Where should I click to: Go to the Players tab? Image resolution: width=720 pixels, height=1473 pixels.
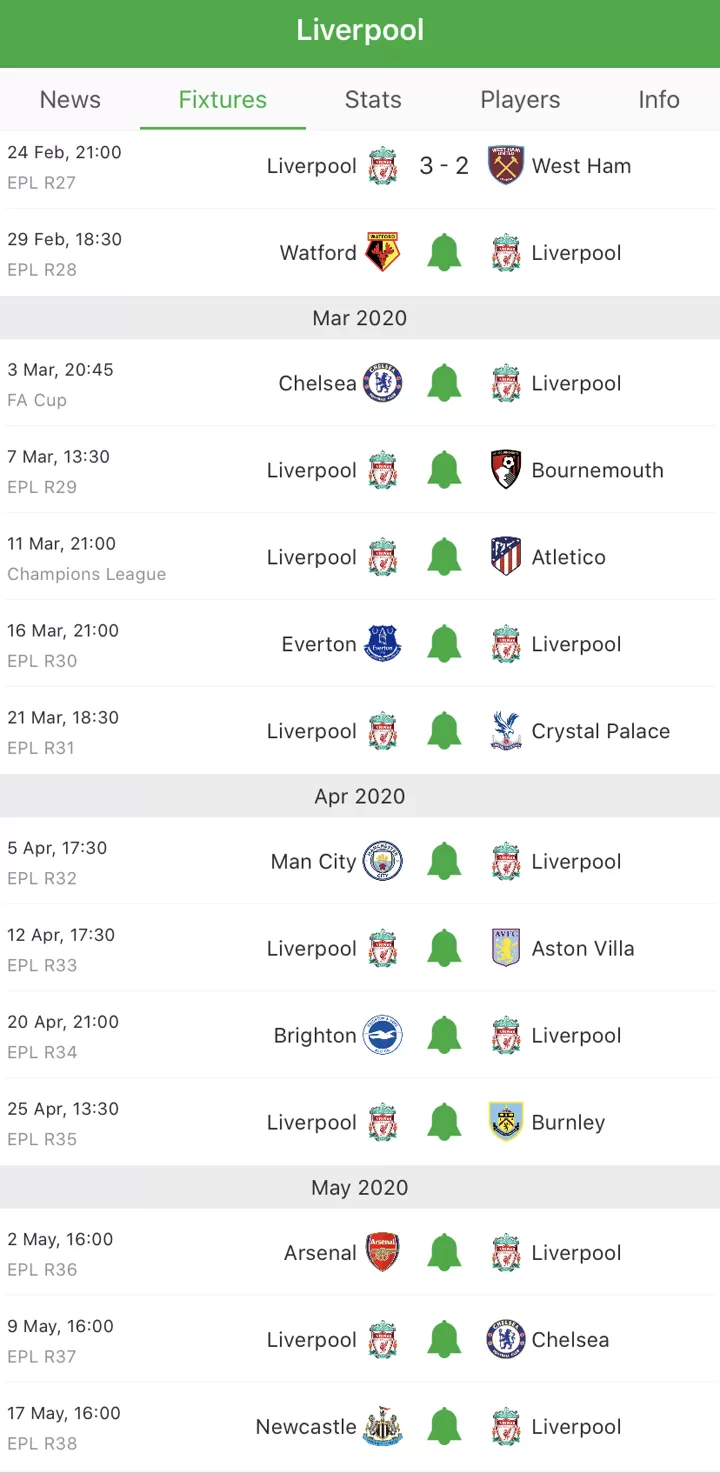(x=520, y=100)
